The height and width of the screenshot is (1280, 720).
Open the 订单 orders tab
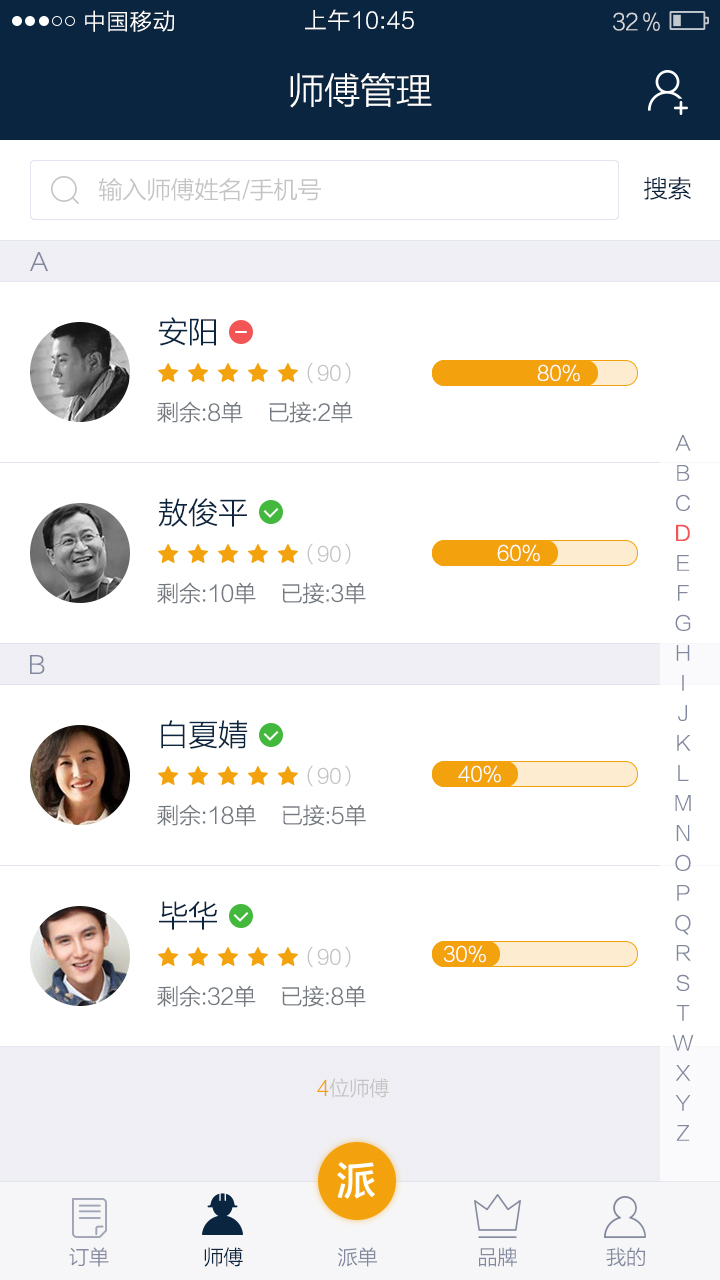coord(89,1231)
